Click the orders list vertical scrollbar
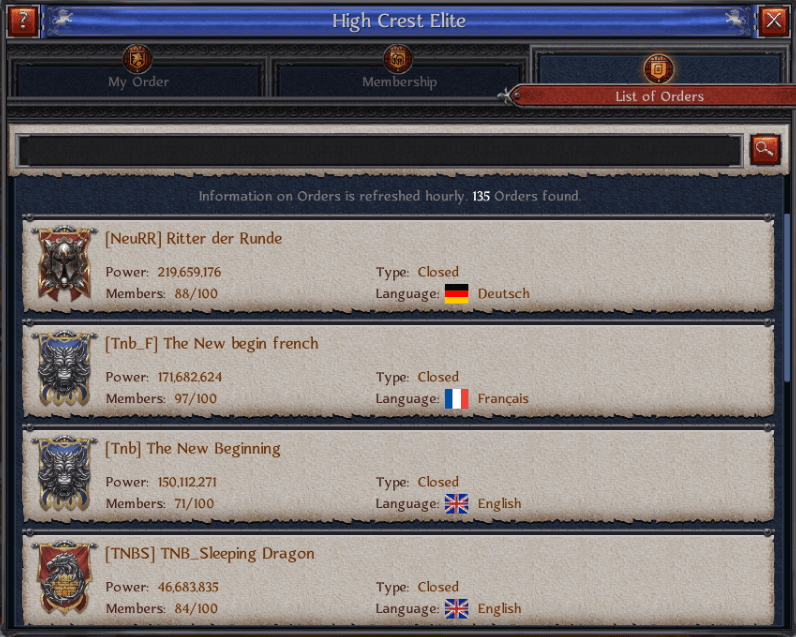The height and width of the screenshot is (637, 796). coord(786,297)
